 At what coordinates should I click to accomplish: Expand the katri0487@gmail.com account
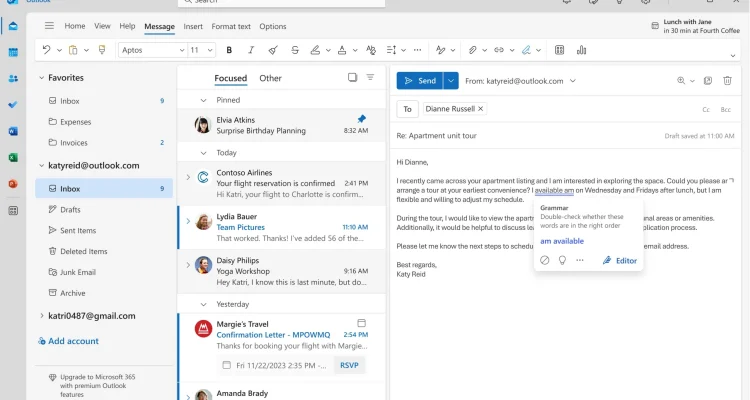[x=42, y=316]
